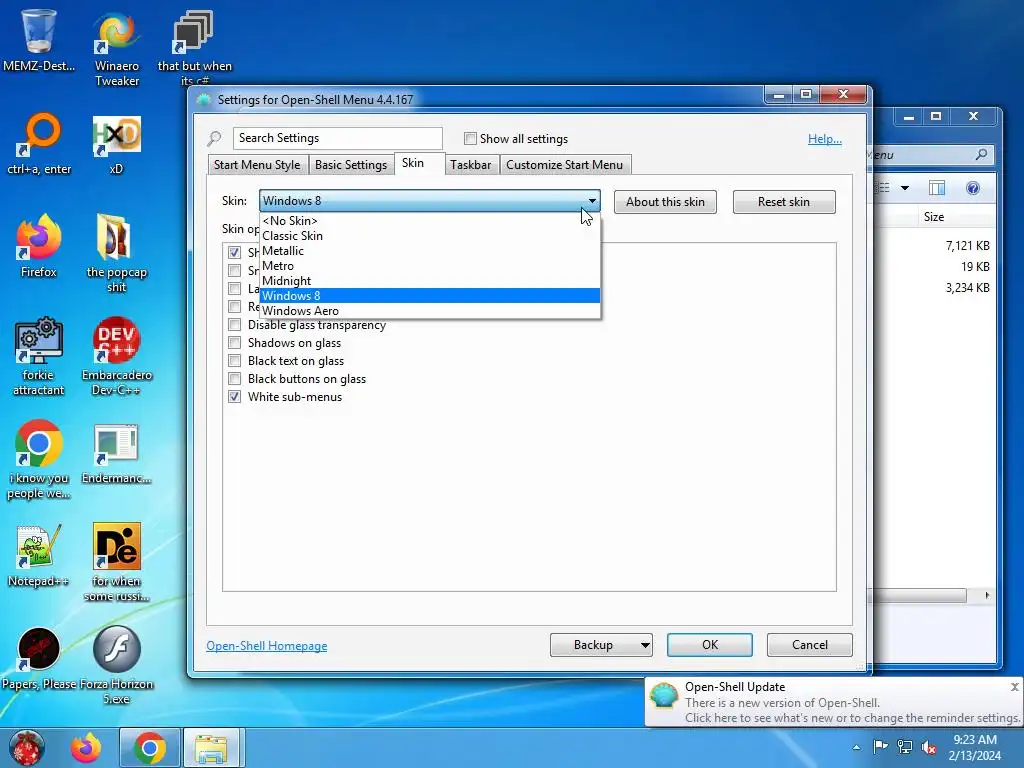Open the network tray icon
Image resolution: width=1024 pixels, height=768 pixels.
[904, 746]
